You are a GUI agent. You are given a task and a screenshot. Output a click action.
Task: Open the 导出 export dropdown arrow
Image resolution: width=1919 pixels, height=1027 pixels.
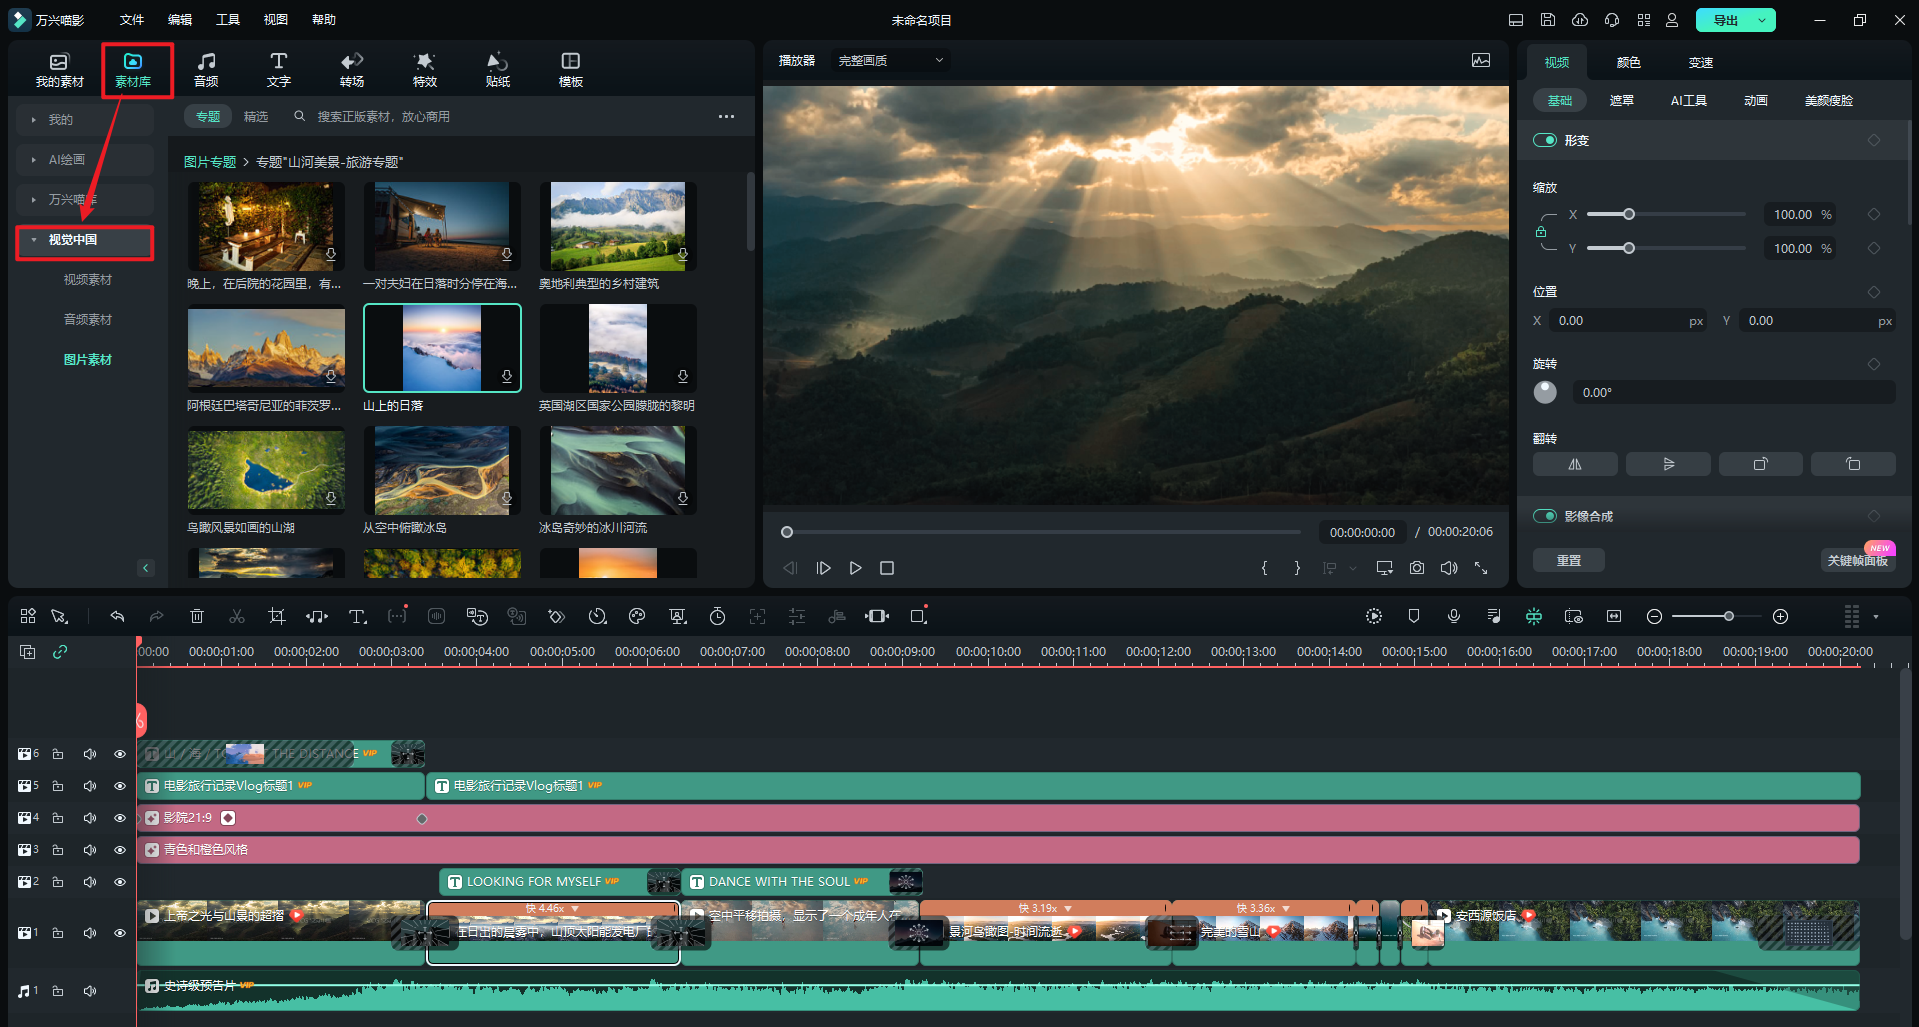point(1762,20)
